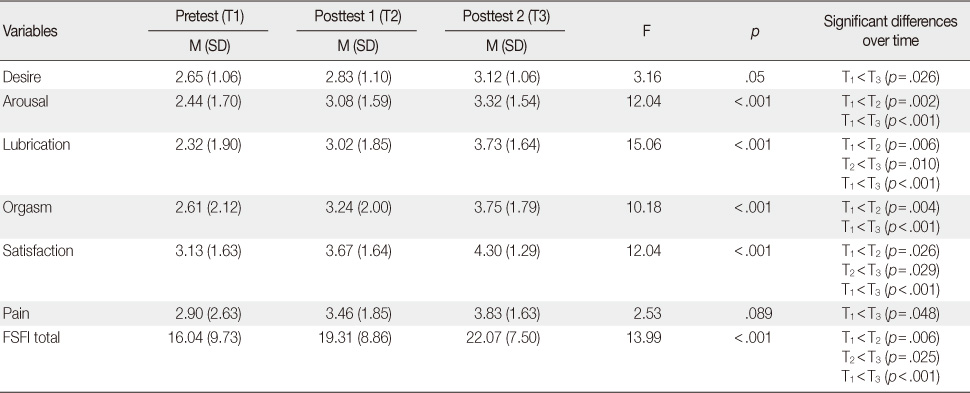Click the Desire row label
970x393 pixels.
[x=22, y=77]
